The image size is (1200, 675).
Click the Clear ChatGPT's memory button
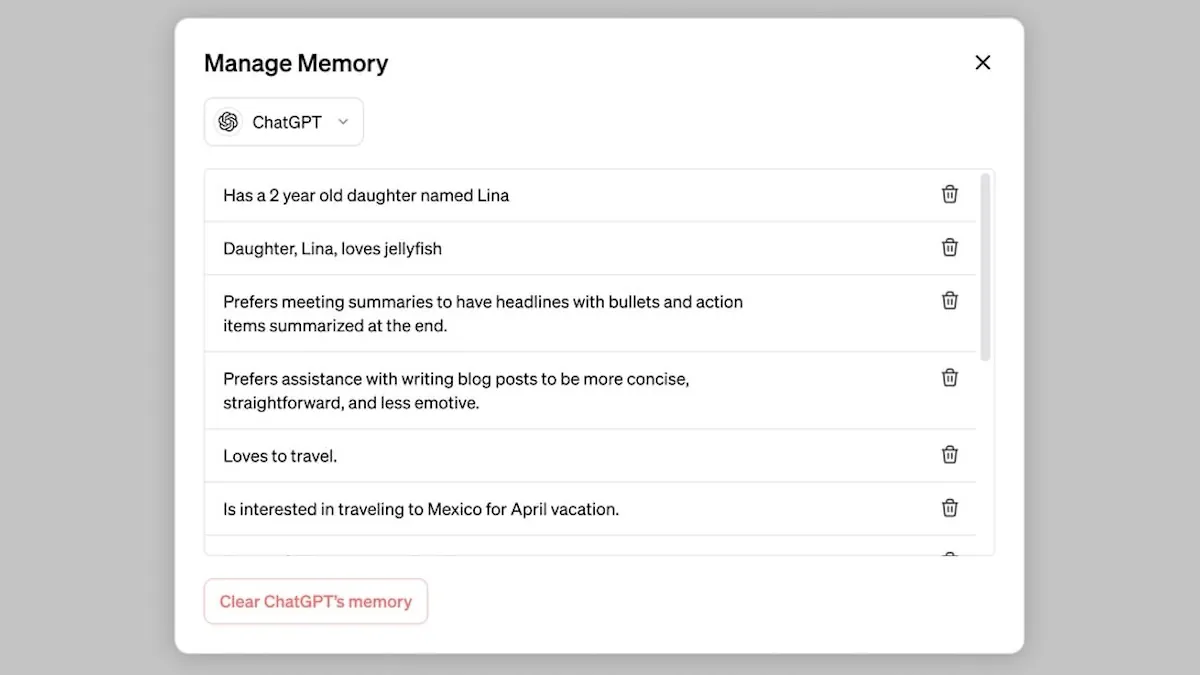[x=315, y=601]
